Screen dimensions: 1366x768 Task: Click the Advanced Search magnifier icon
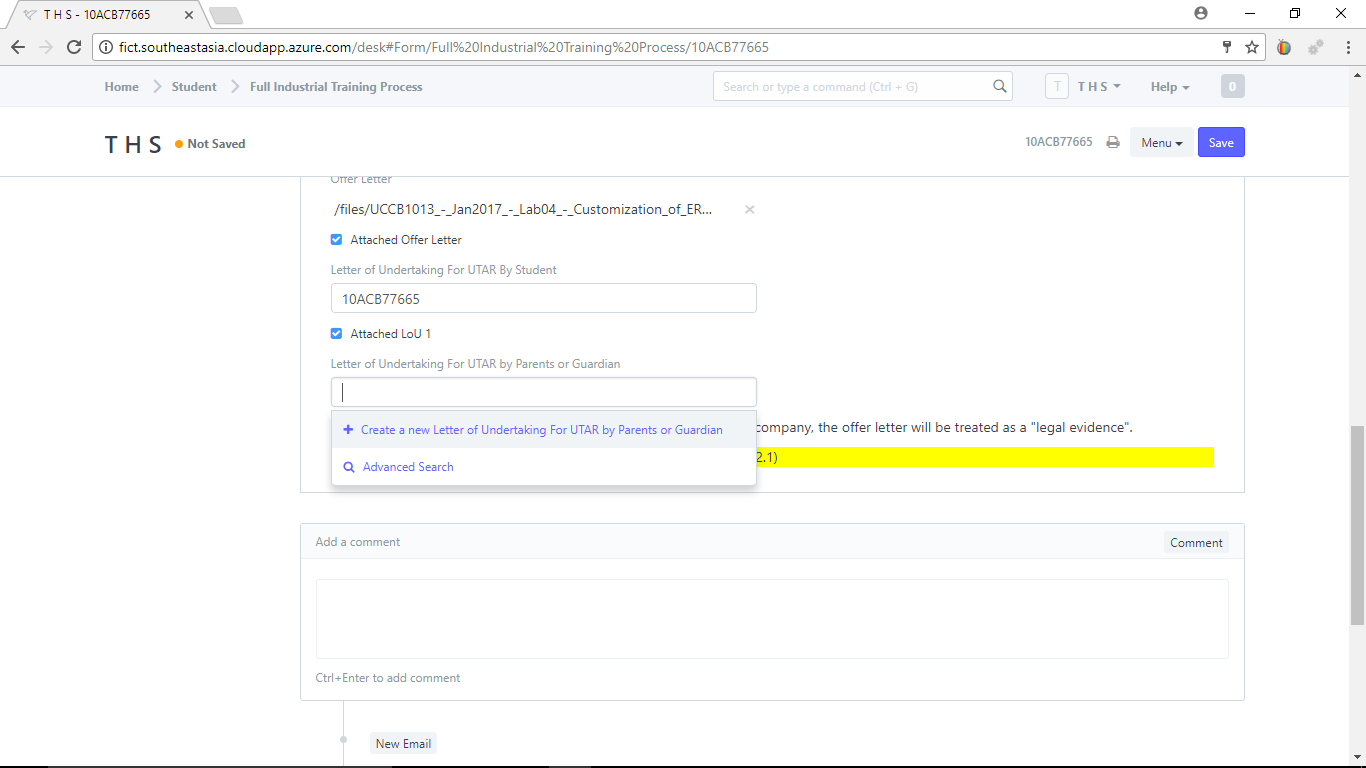[349, 467]
